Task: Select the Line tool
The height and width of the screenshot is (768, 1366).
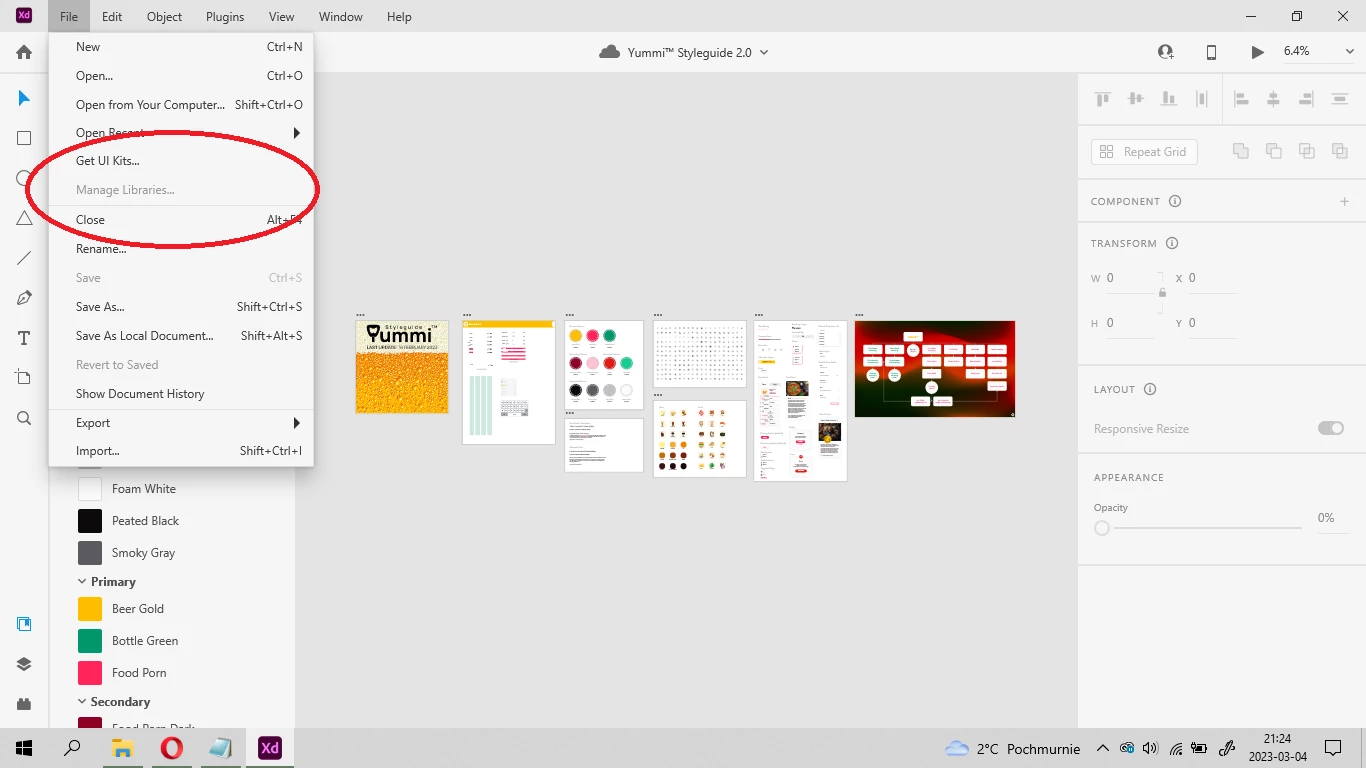Action: coord(24,258)
